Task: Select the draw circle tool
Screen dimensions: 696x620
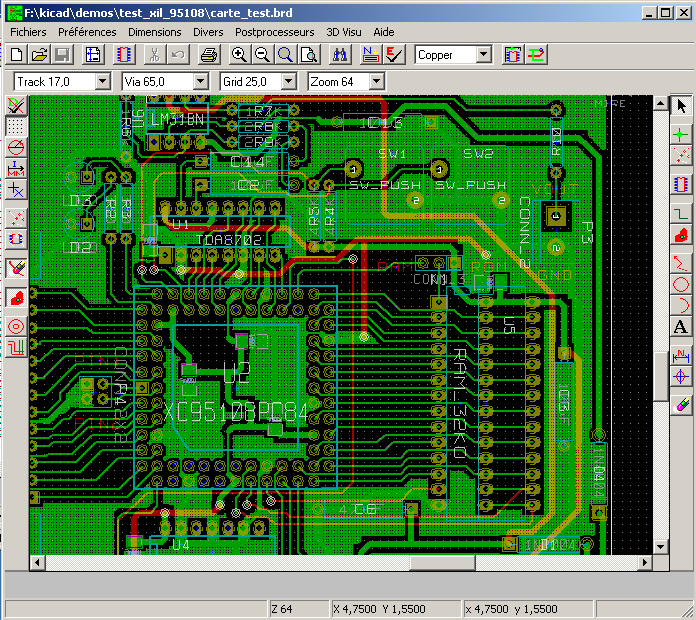Action: 681,284
